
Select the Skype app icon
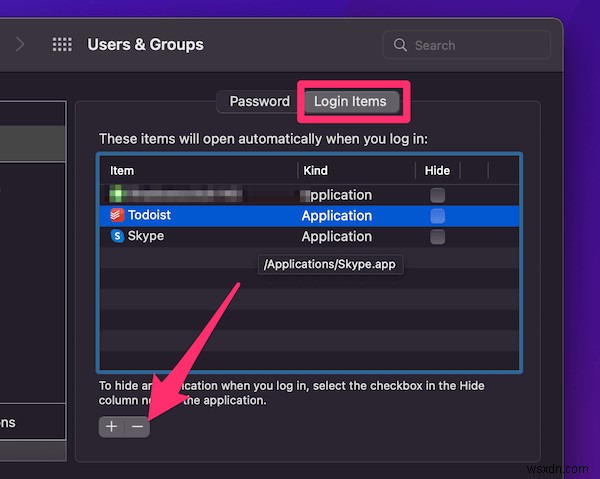click(x=117, y=237)
